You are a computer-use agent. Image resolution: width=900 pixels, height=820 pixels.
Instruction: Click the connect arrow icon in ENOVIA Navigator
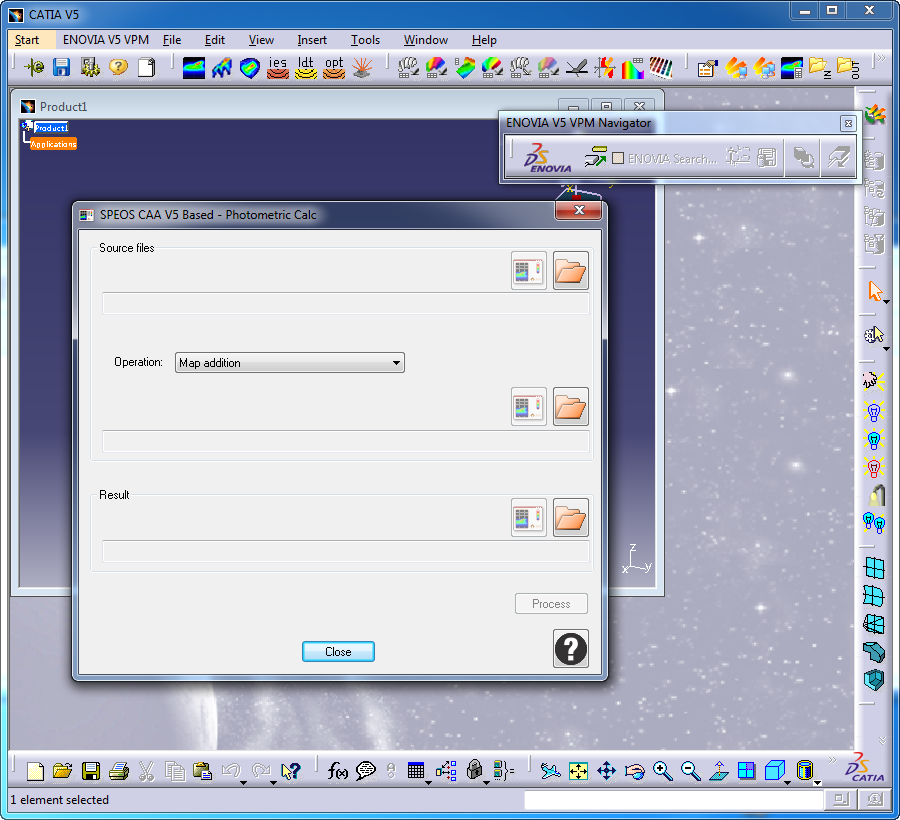click(595, 157)
